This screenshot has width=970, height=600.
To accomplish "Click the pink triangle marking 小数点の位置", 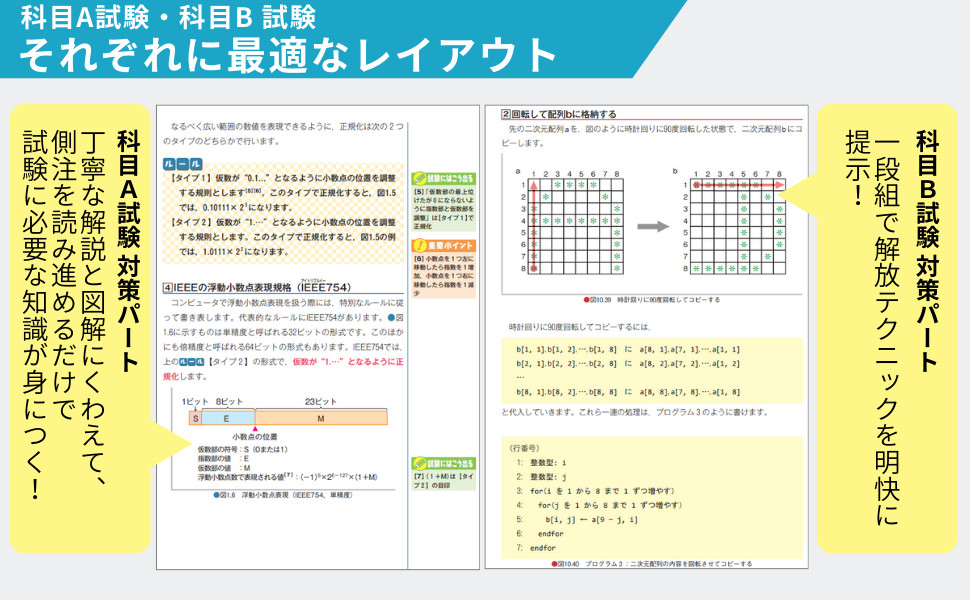I will coord(255,428).
